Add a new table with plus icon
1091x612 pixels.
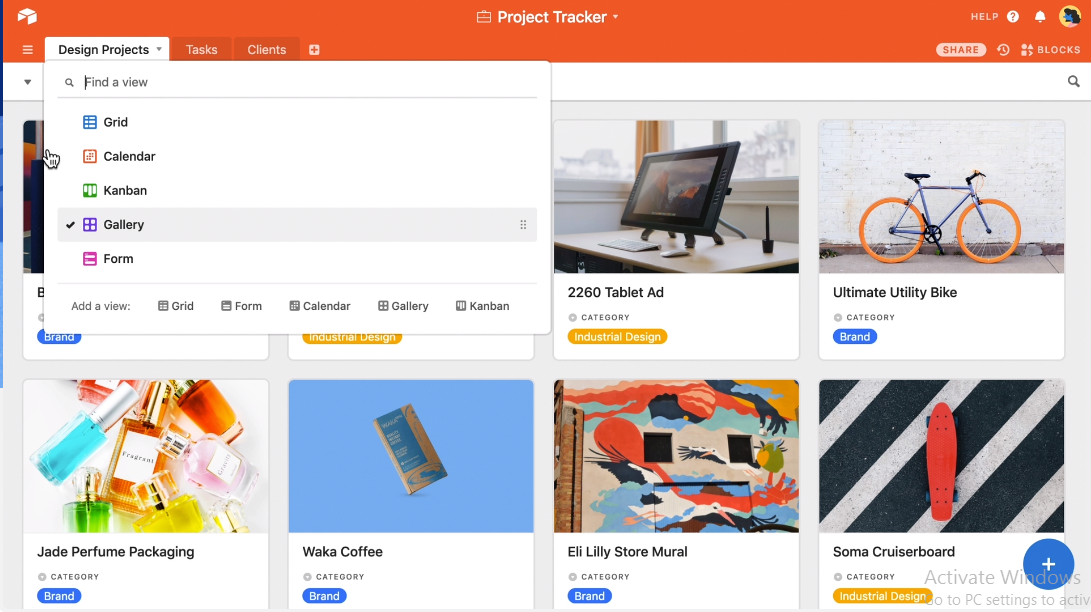[x=314, y=49]
